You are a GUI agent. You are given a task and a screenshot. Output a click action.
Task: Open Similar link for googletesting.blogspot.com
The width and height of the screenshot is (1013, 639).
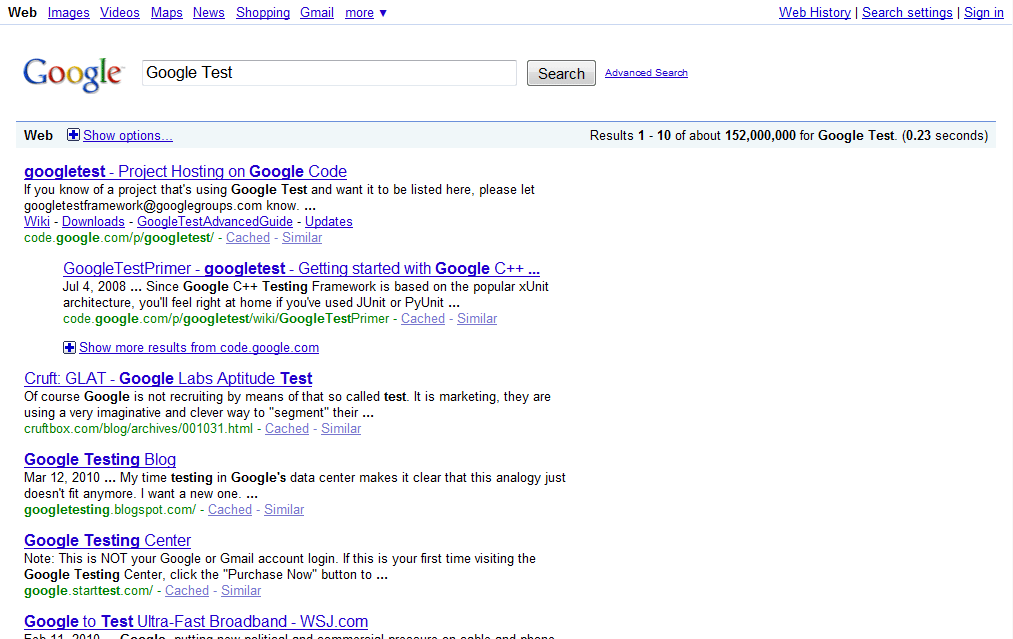[284, 510]
